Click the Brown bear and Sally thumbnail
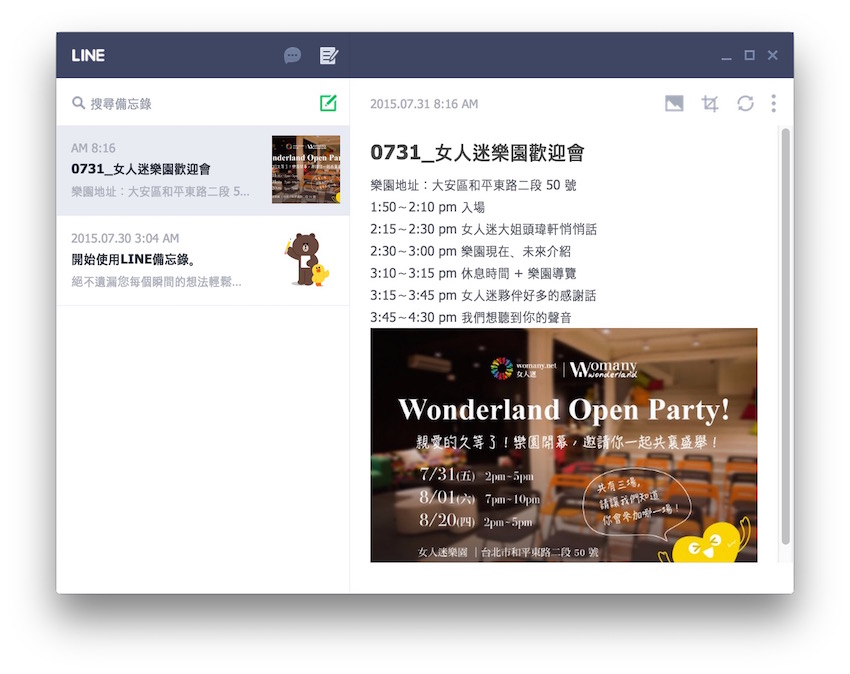This screenshot has width=850, height=674. point(307,260)
